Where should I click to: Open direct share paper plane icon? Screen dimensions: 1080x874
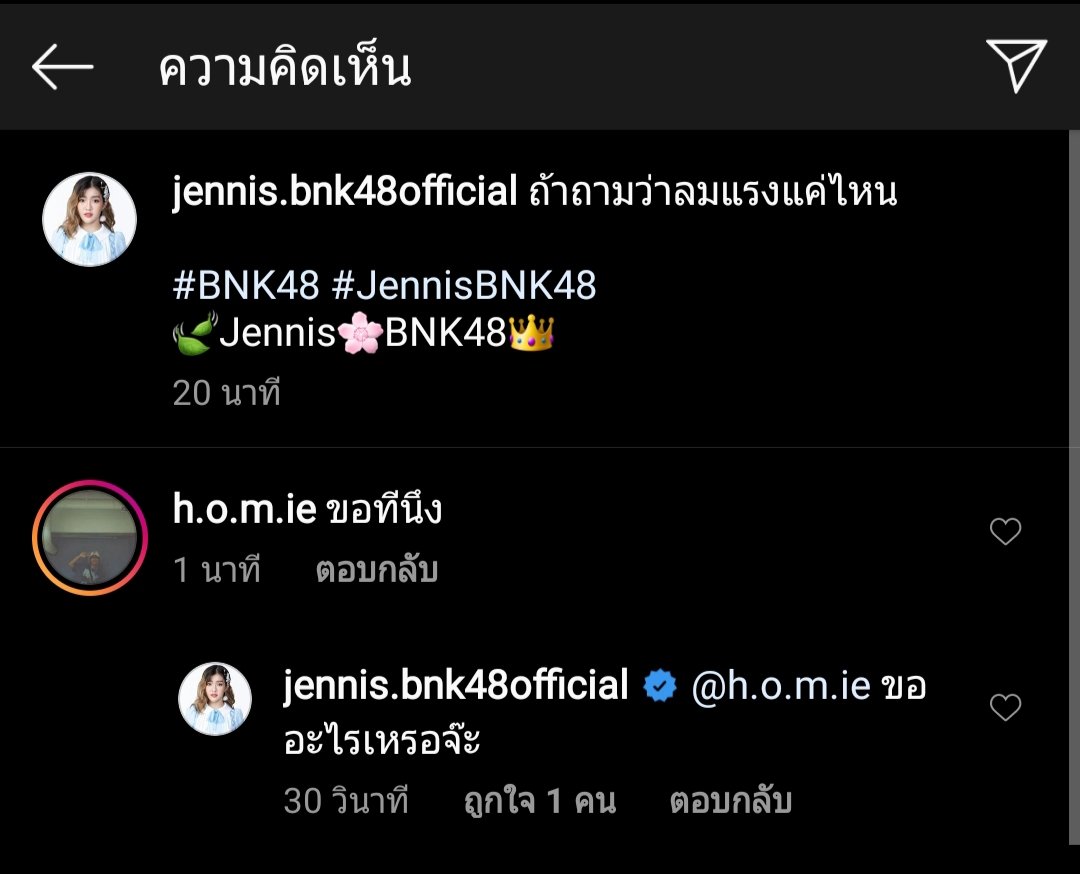(x=1016, y=66)
